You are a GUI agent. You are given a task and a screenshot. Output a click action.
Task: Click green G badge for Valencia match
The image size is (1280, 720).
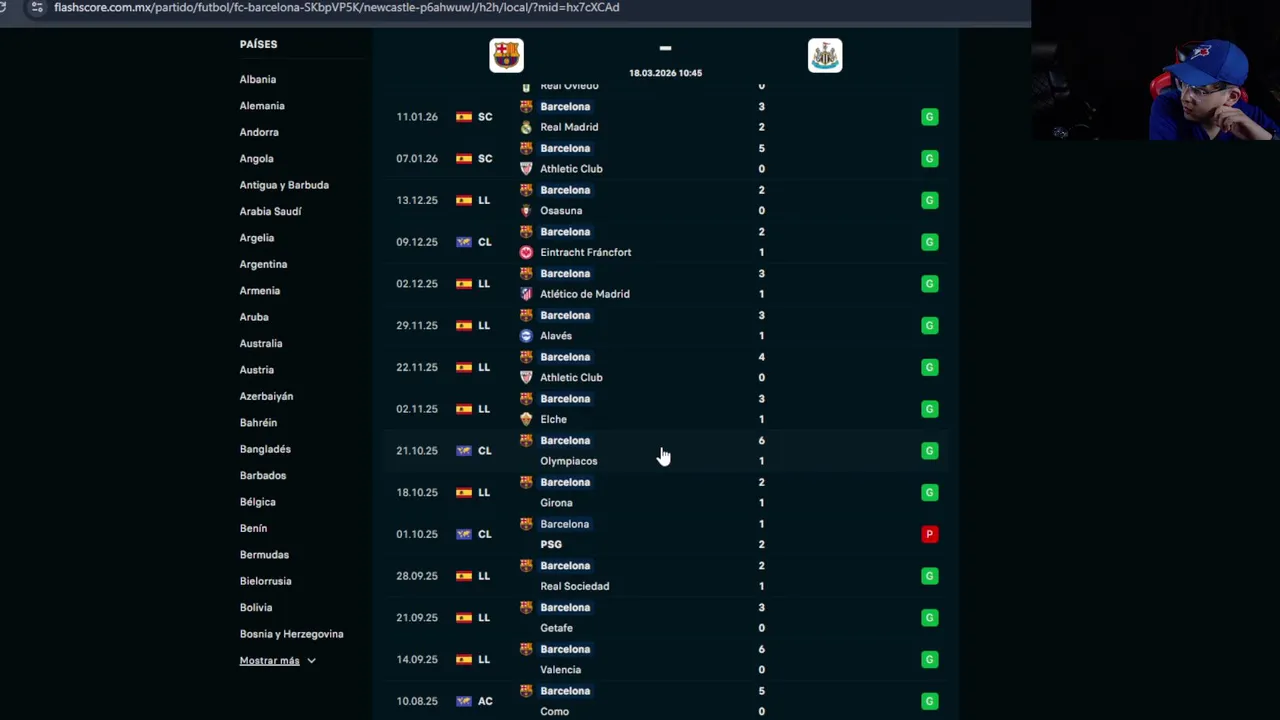929,659
